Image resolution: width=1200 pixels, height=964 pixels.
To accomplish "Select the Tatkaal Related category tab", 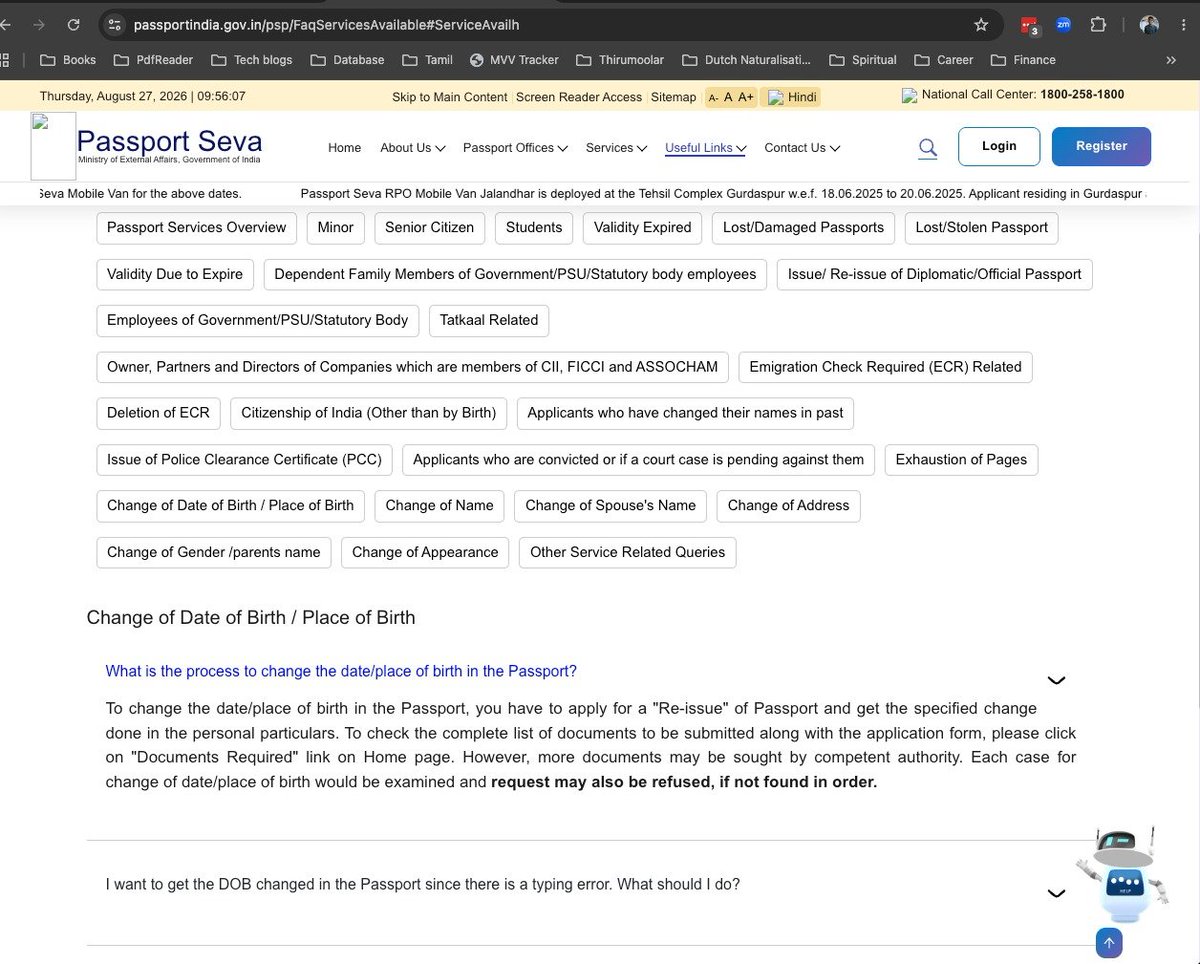I will click(489, 320).
